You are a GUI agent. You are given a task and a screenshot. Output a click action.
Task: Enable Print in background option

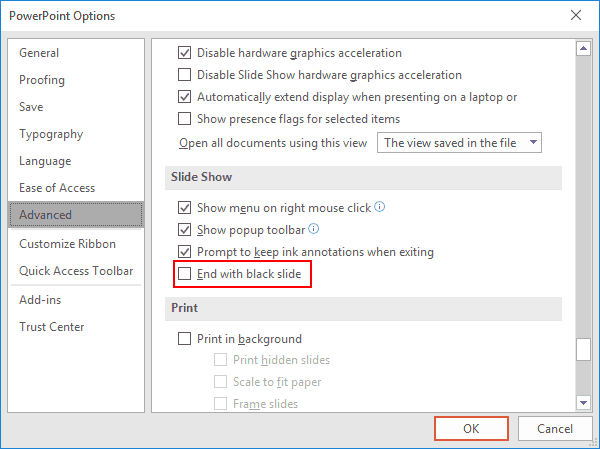click(x=184, y=339)
